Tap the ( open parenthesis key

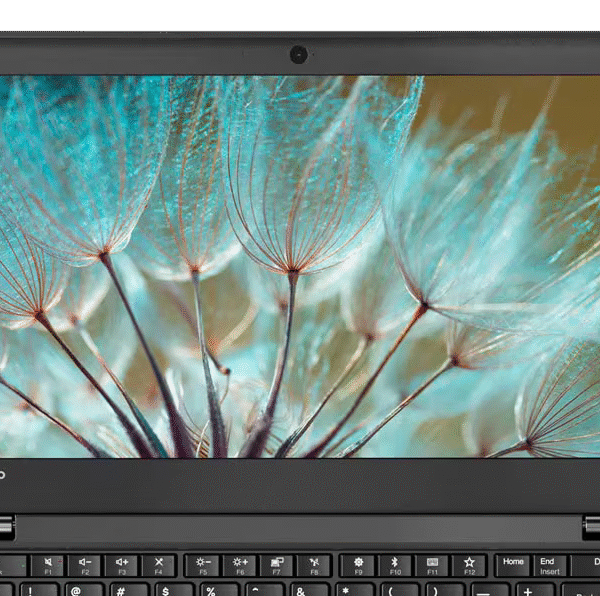point(400,590)
